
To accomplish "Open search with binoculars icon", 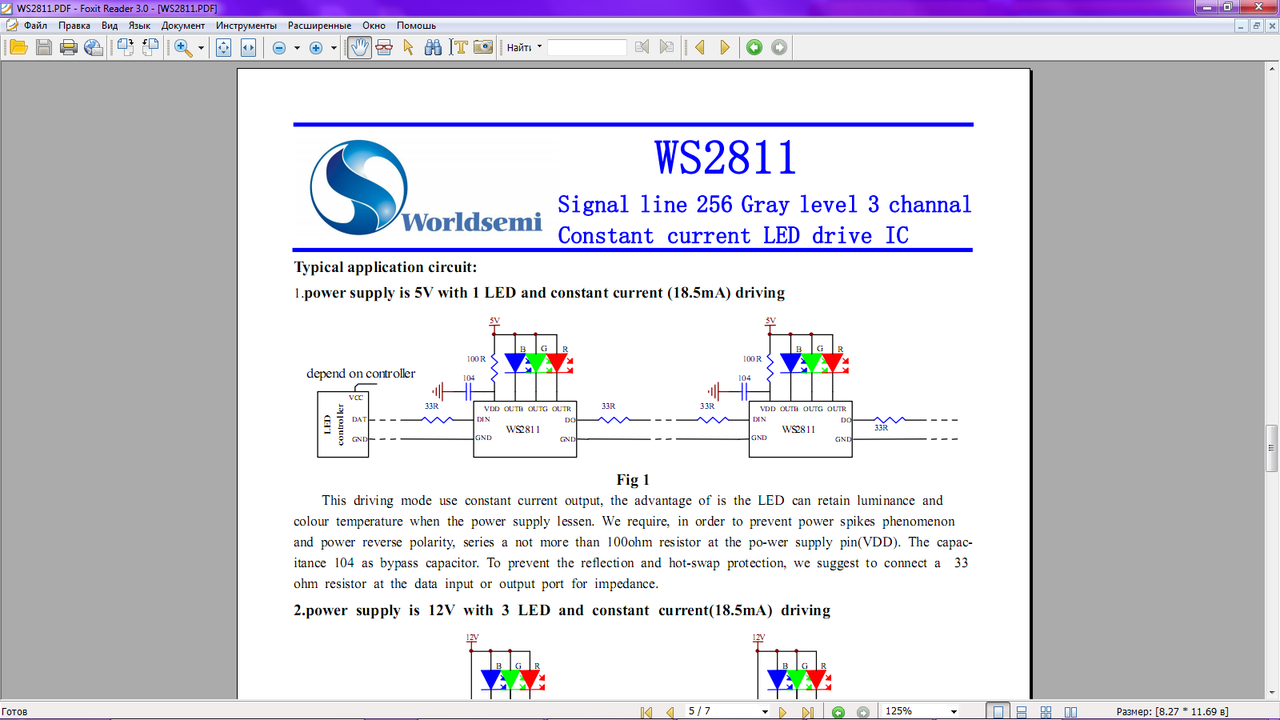I will pos(433,47).
